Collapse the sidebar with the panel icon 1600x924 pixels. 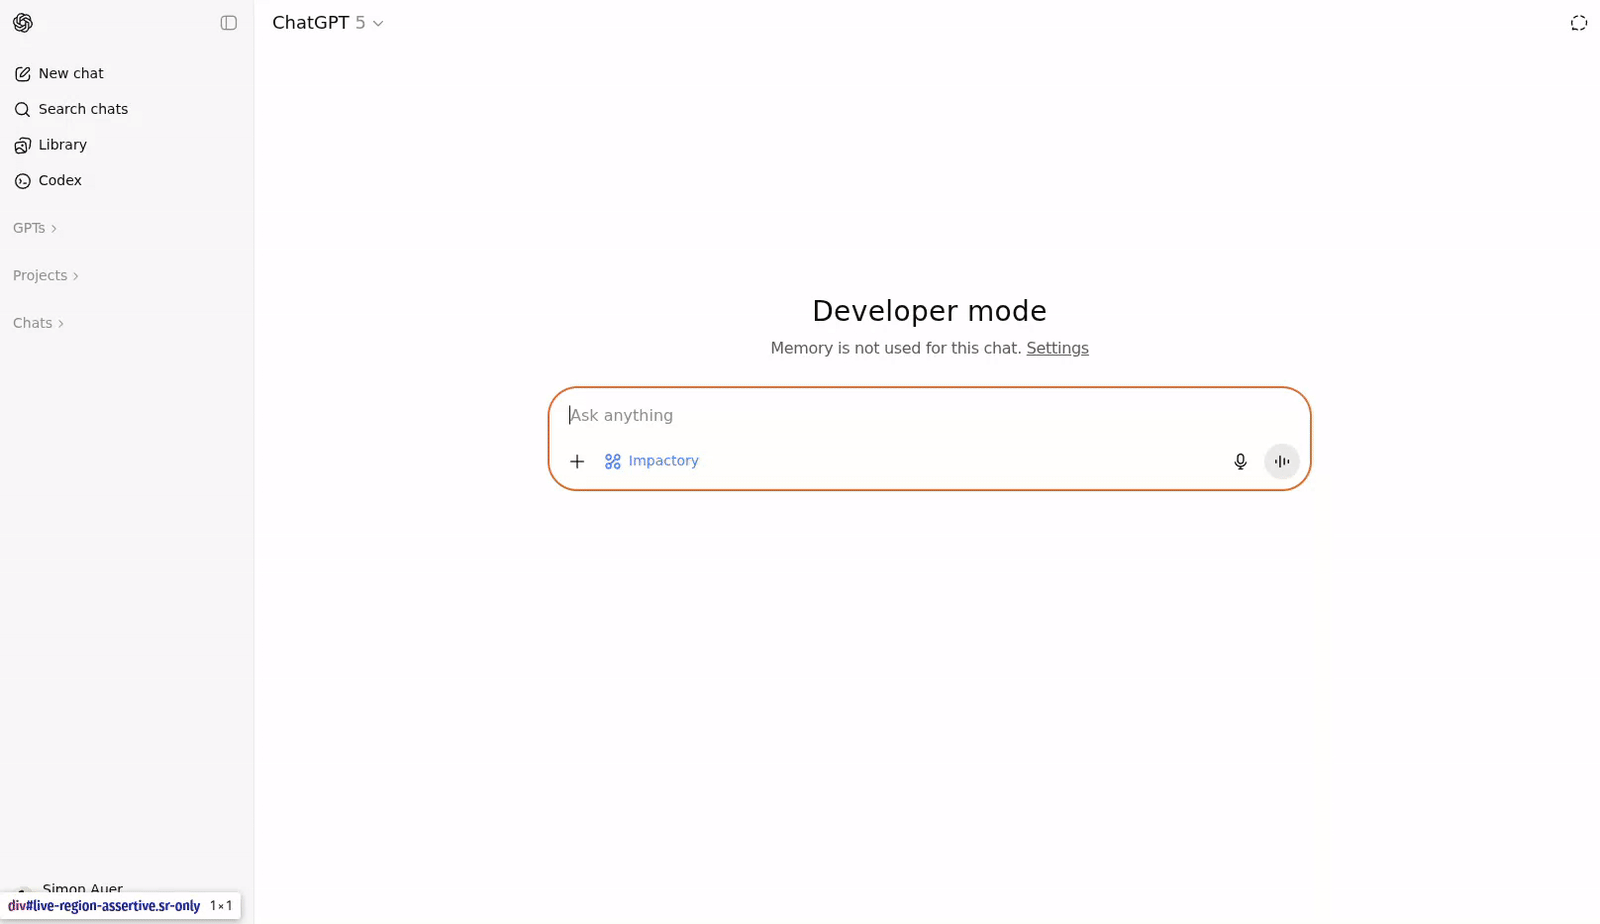tap(228, 23)
